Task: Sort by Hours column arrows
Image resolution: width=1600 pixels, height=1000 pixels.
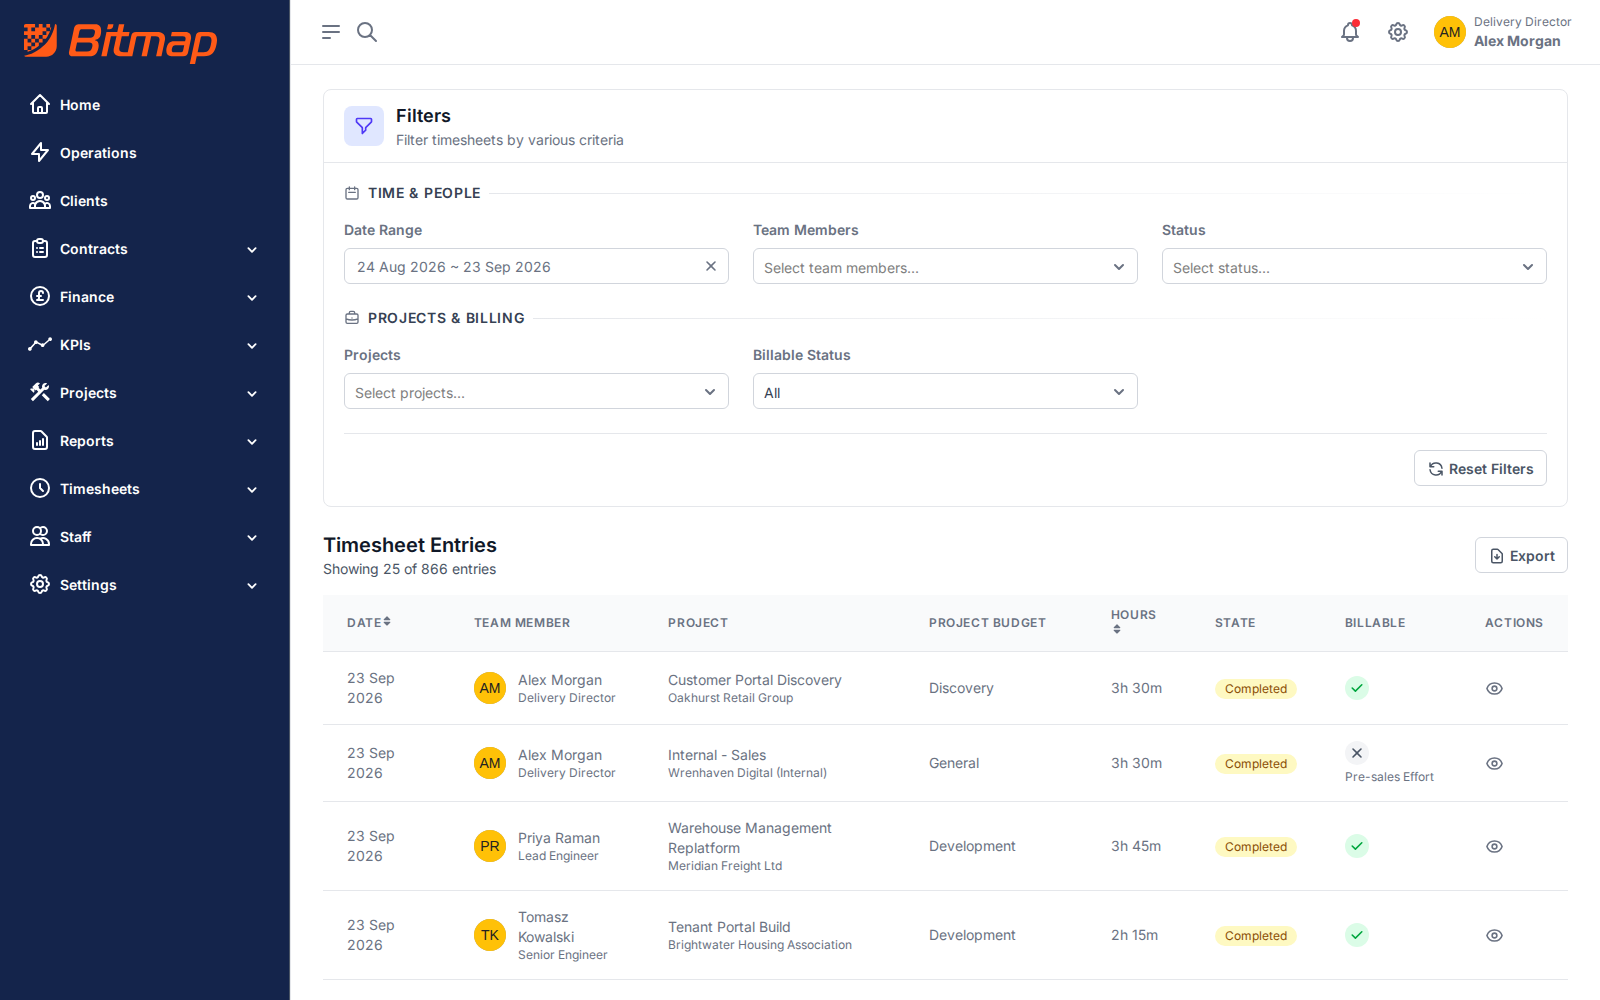Action: pyautogui.click(x=1117, y=629)
